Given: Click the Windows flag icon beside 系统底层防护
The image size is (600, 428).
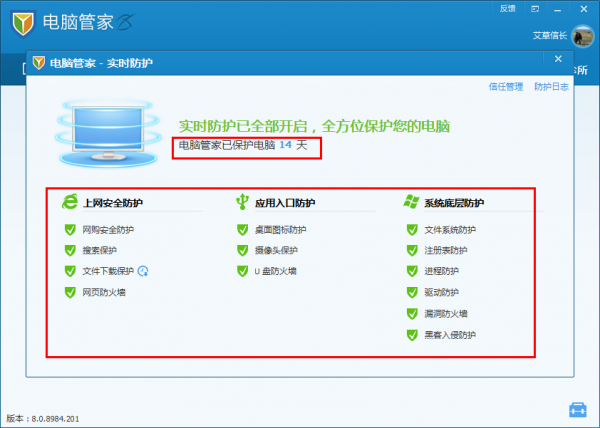Looking at the screenshot, I should [412, 202].
